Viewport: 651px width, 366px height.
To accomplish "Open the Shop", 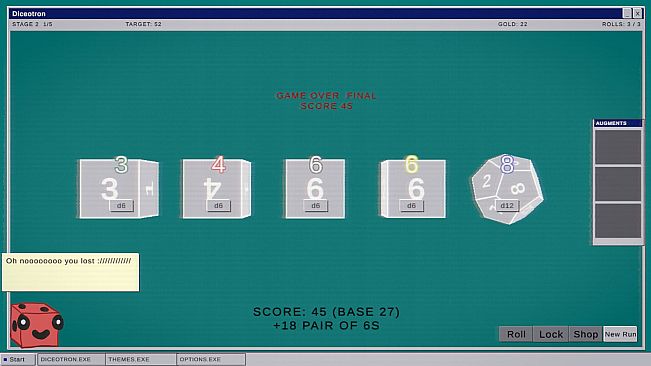I will [x=585, y=334].
